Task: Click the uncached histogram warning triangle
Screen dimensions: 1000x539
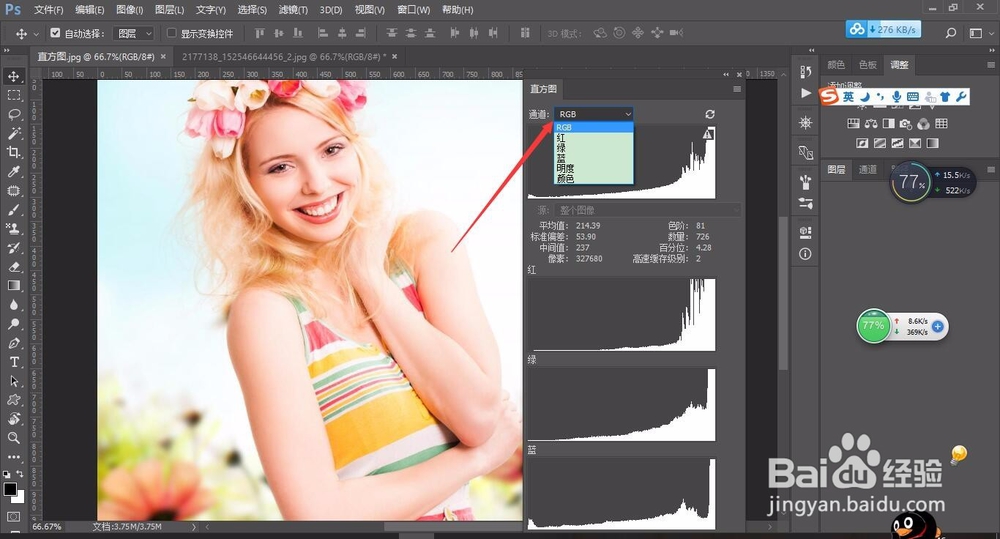Action: [x=708, y=134]
